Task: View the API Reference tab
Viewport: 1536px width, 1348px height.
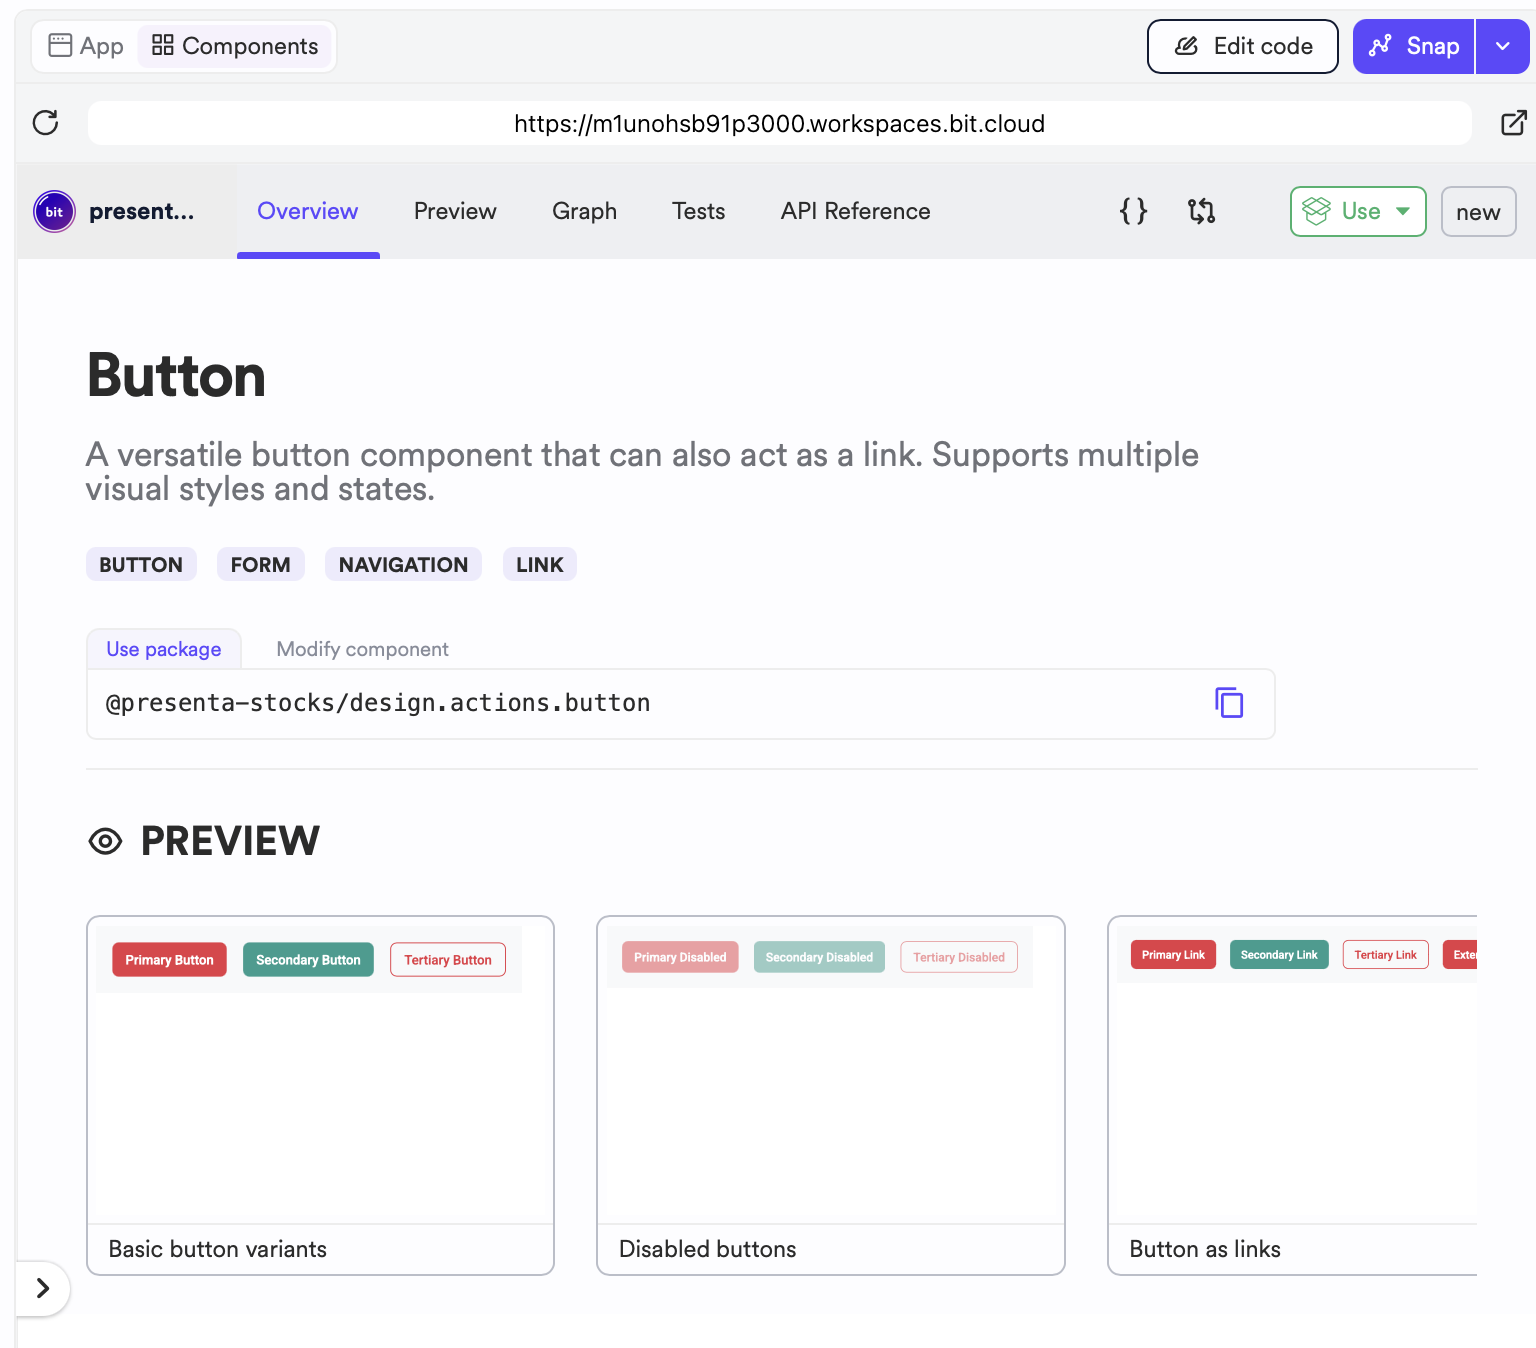Action: tap(855, 211)
